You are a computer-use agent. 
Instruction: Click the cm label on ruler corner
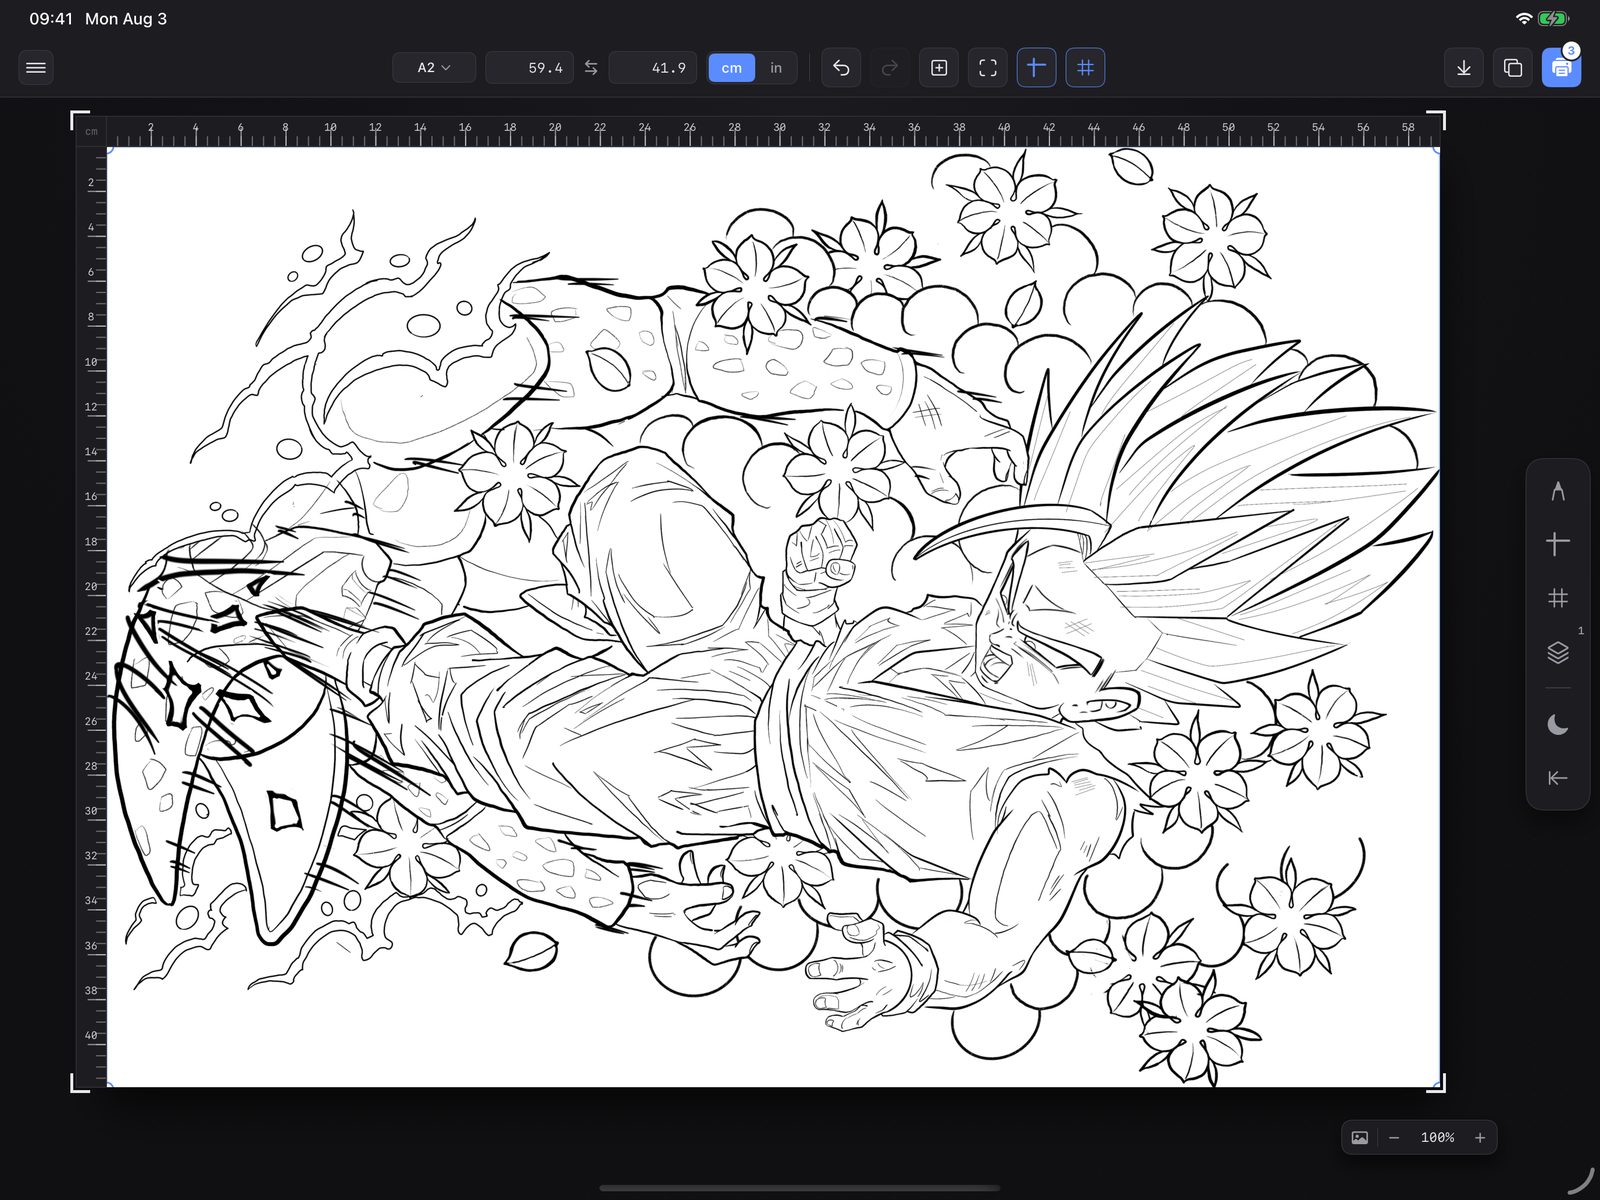tap(92, 132)
